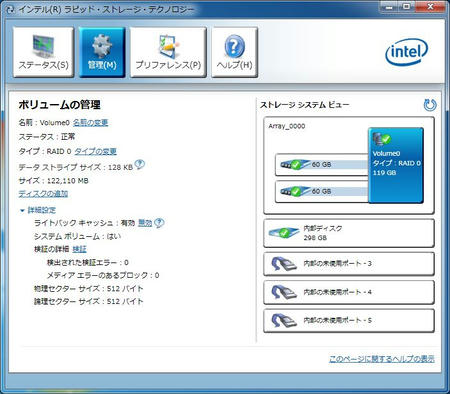This screenshot has width=450, height=394.
Task: Open the ヘルプ(H) tab
Action: [235, 52]
